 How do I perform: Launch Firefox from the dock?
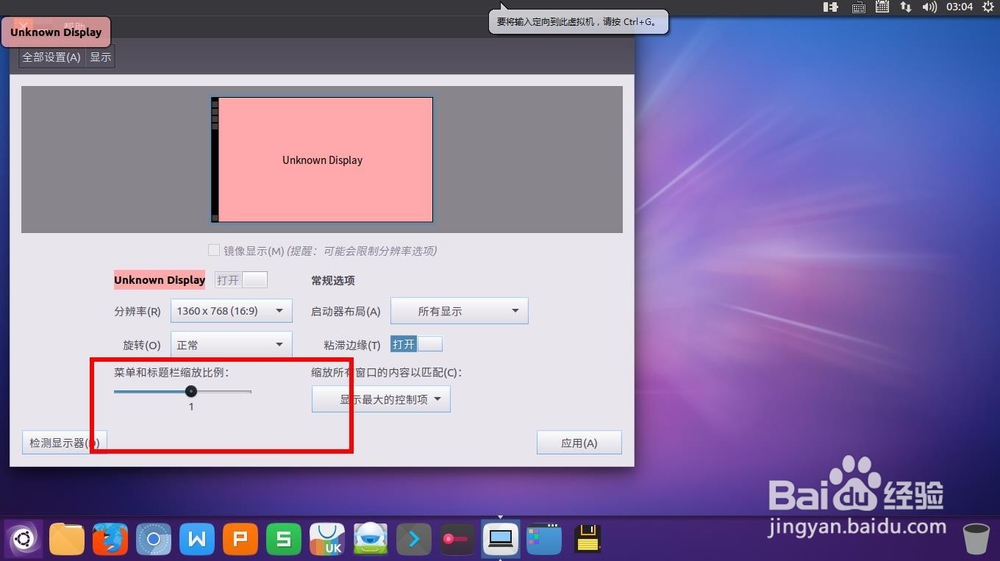coord(110,539)
